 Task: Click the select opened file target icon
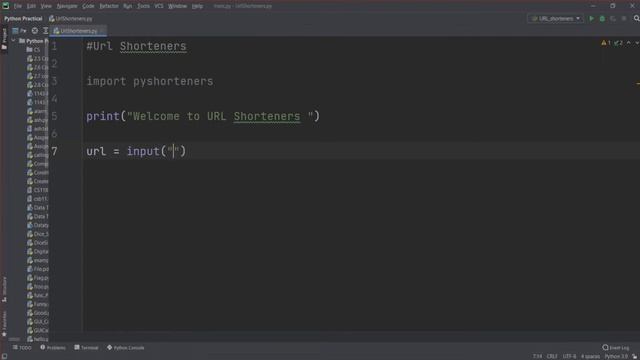click(35, 31)
